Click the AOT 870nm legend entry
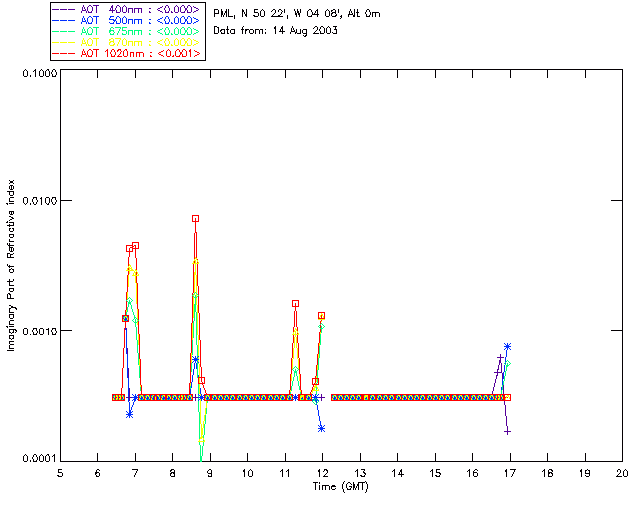640x512 pixels. tap(127, 42)
